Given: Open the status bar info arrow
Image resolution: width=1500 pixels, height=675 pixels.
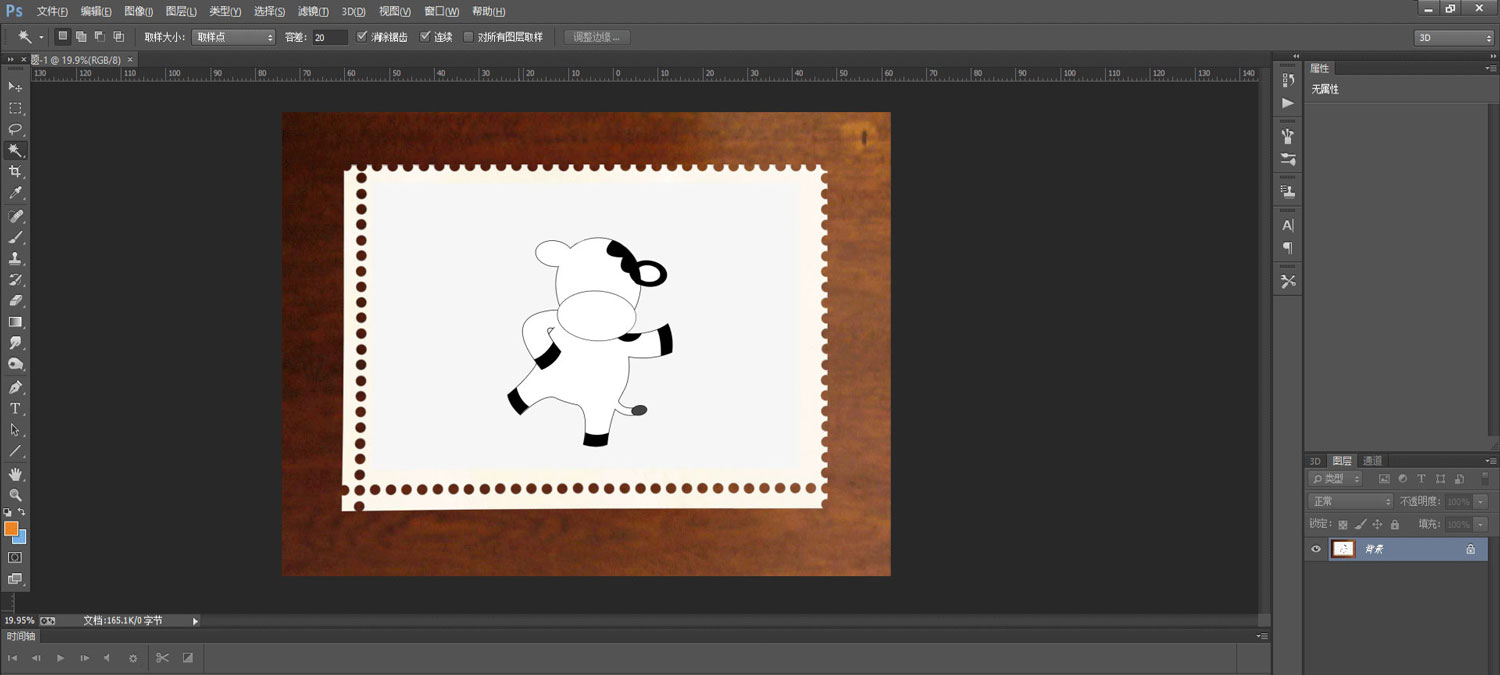Looking at the screenshot, I should pyautogui.click(x=195, y=621).
